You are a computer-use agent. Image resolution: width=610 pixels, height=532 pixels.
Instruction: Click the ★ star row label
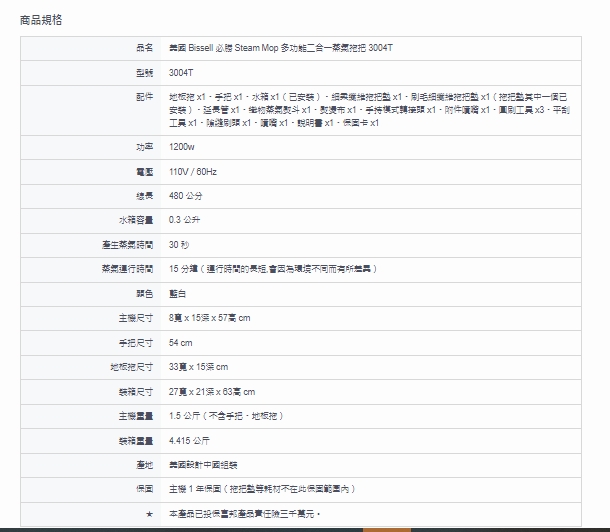149,514
